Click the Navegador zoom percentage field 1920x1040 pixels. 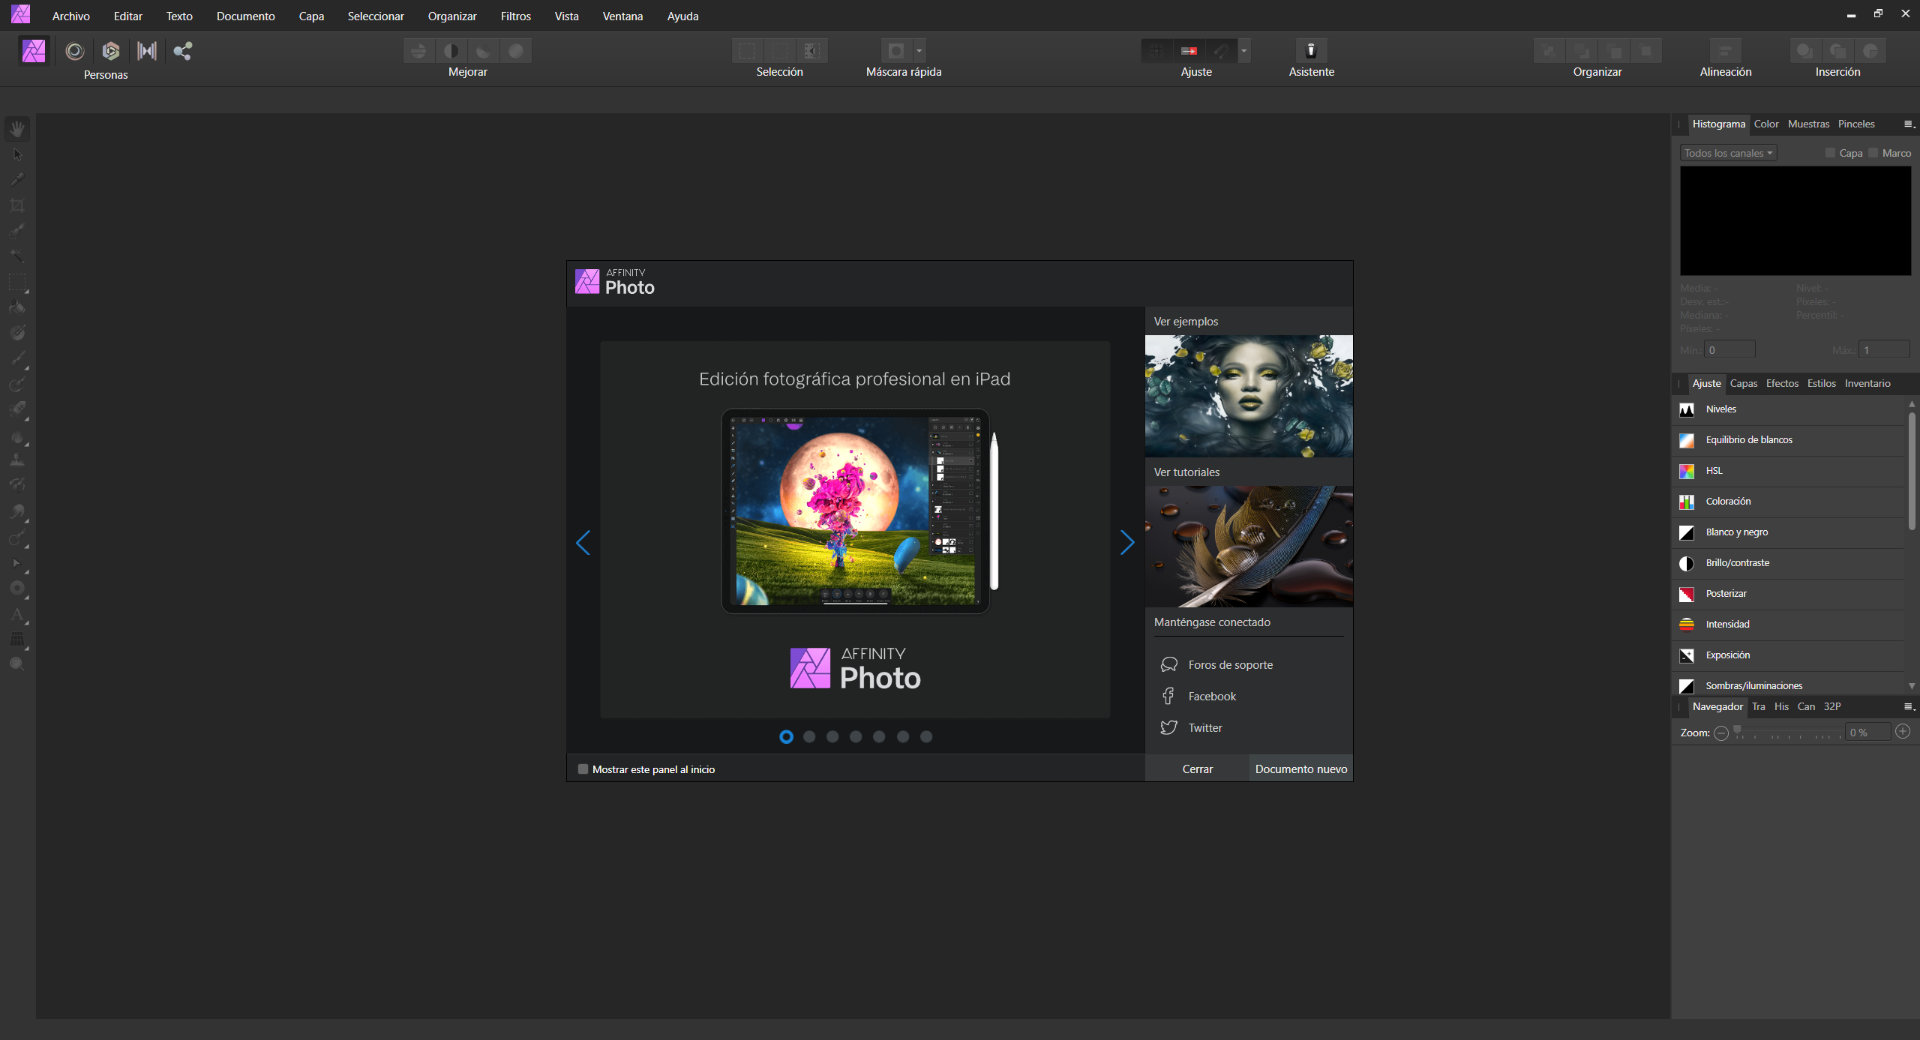click(1868, 733)
